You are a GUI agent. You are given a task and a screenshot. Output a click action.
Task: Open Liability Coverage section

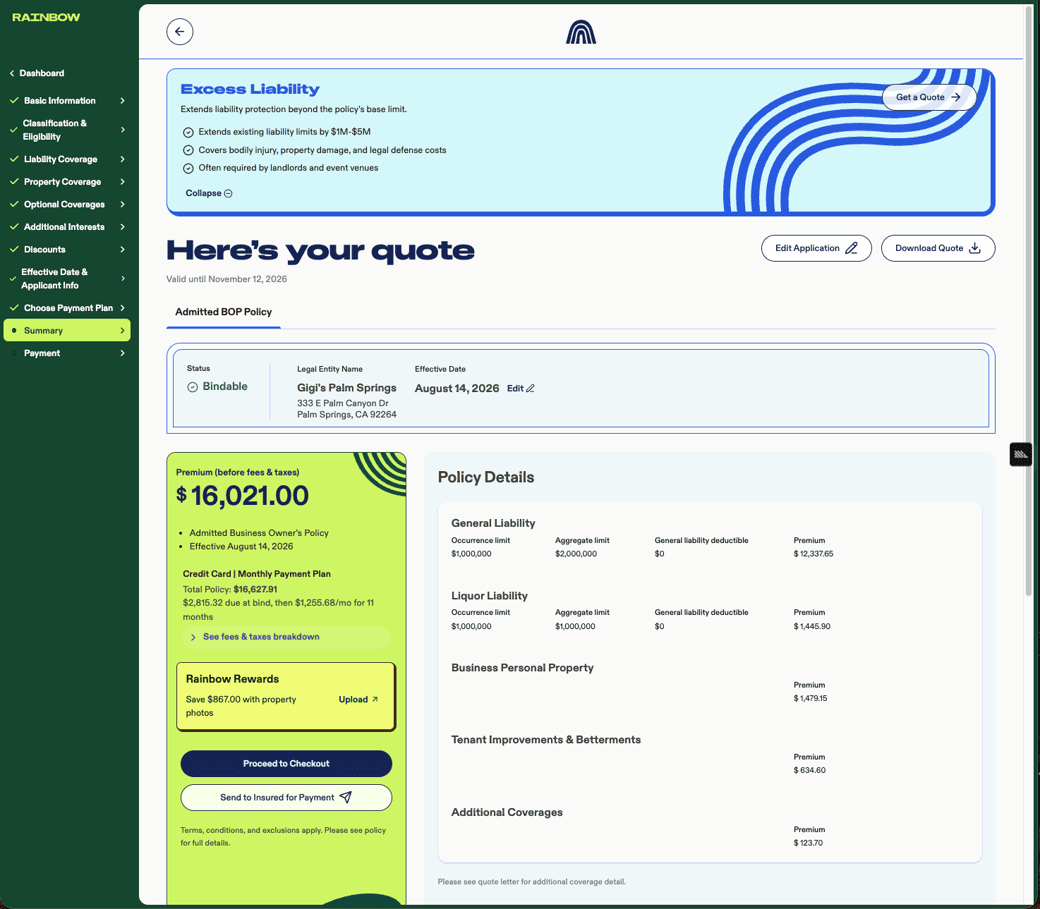(67, 159)
